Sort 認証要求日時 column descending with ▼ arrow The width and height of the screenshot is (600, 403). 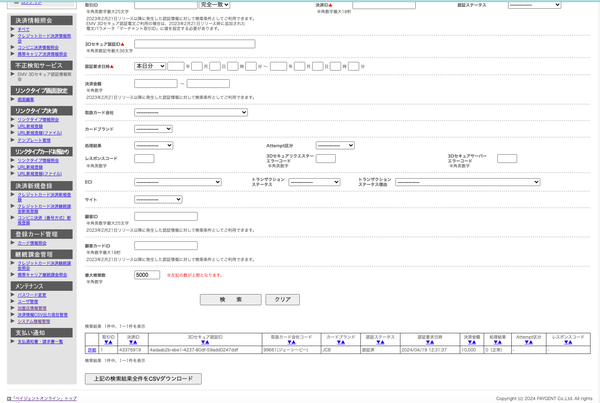point(428,342)
